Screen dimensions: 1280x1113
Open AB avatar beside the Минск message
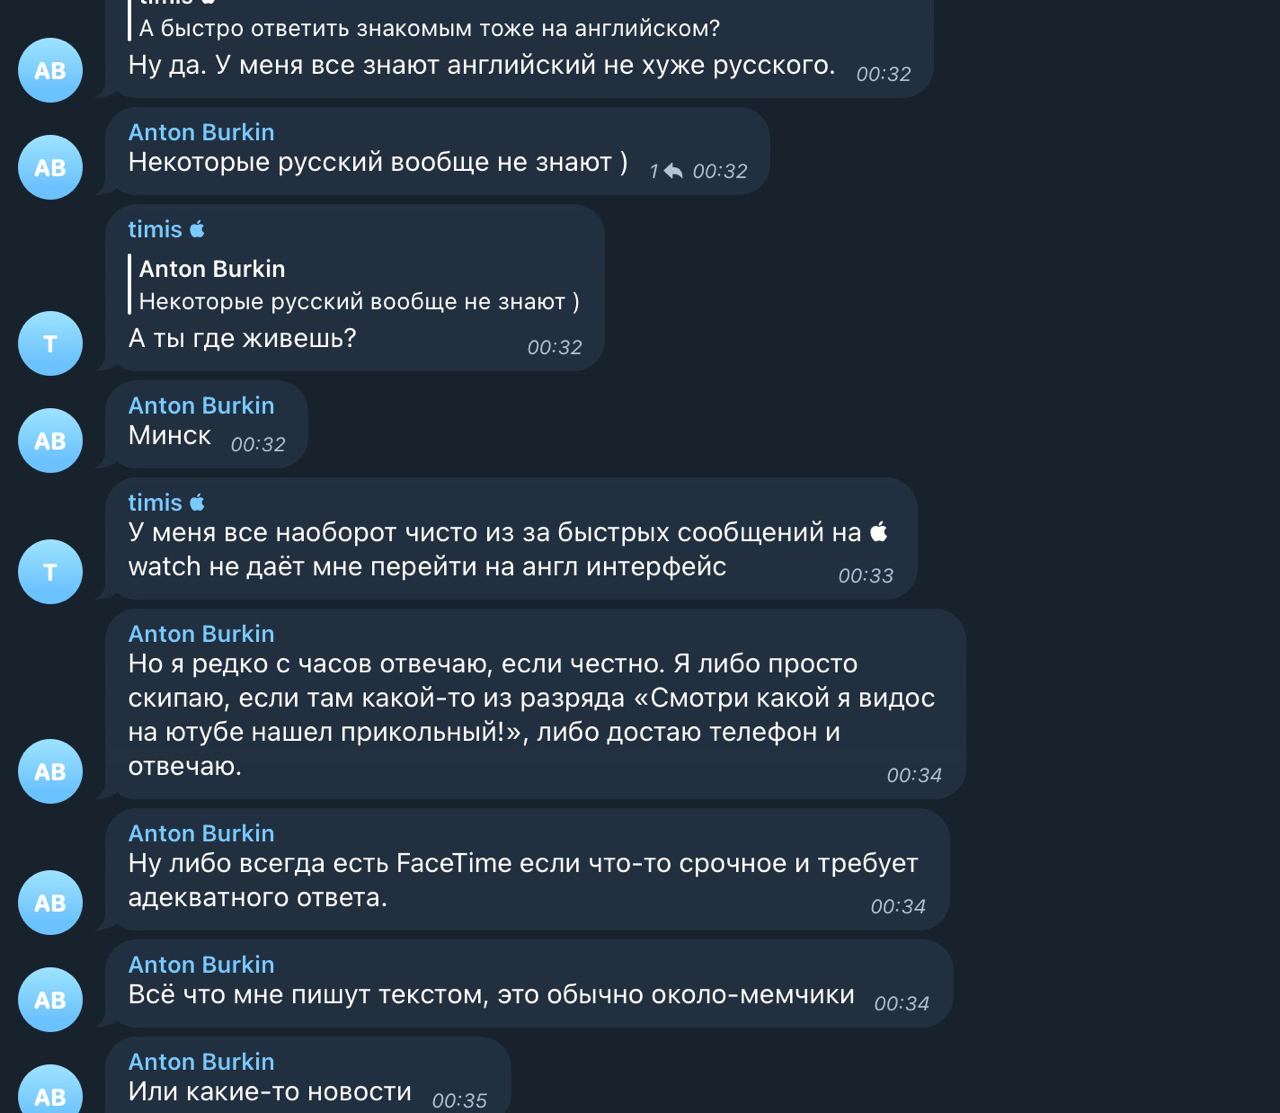pos(50,440)
